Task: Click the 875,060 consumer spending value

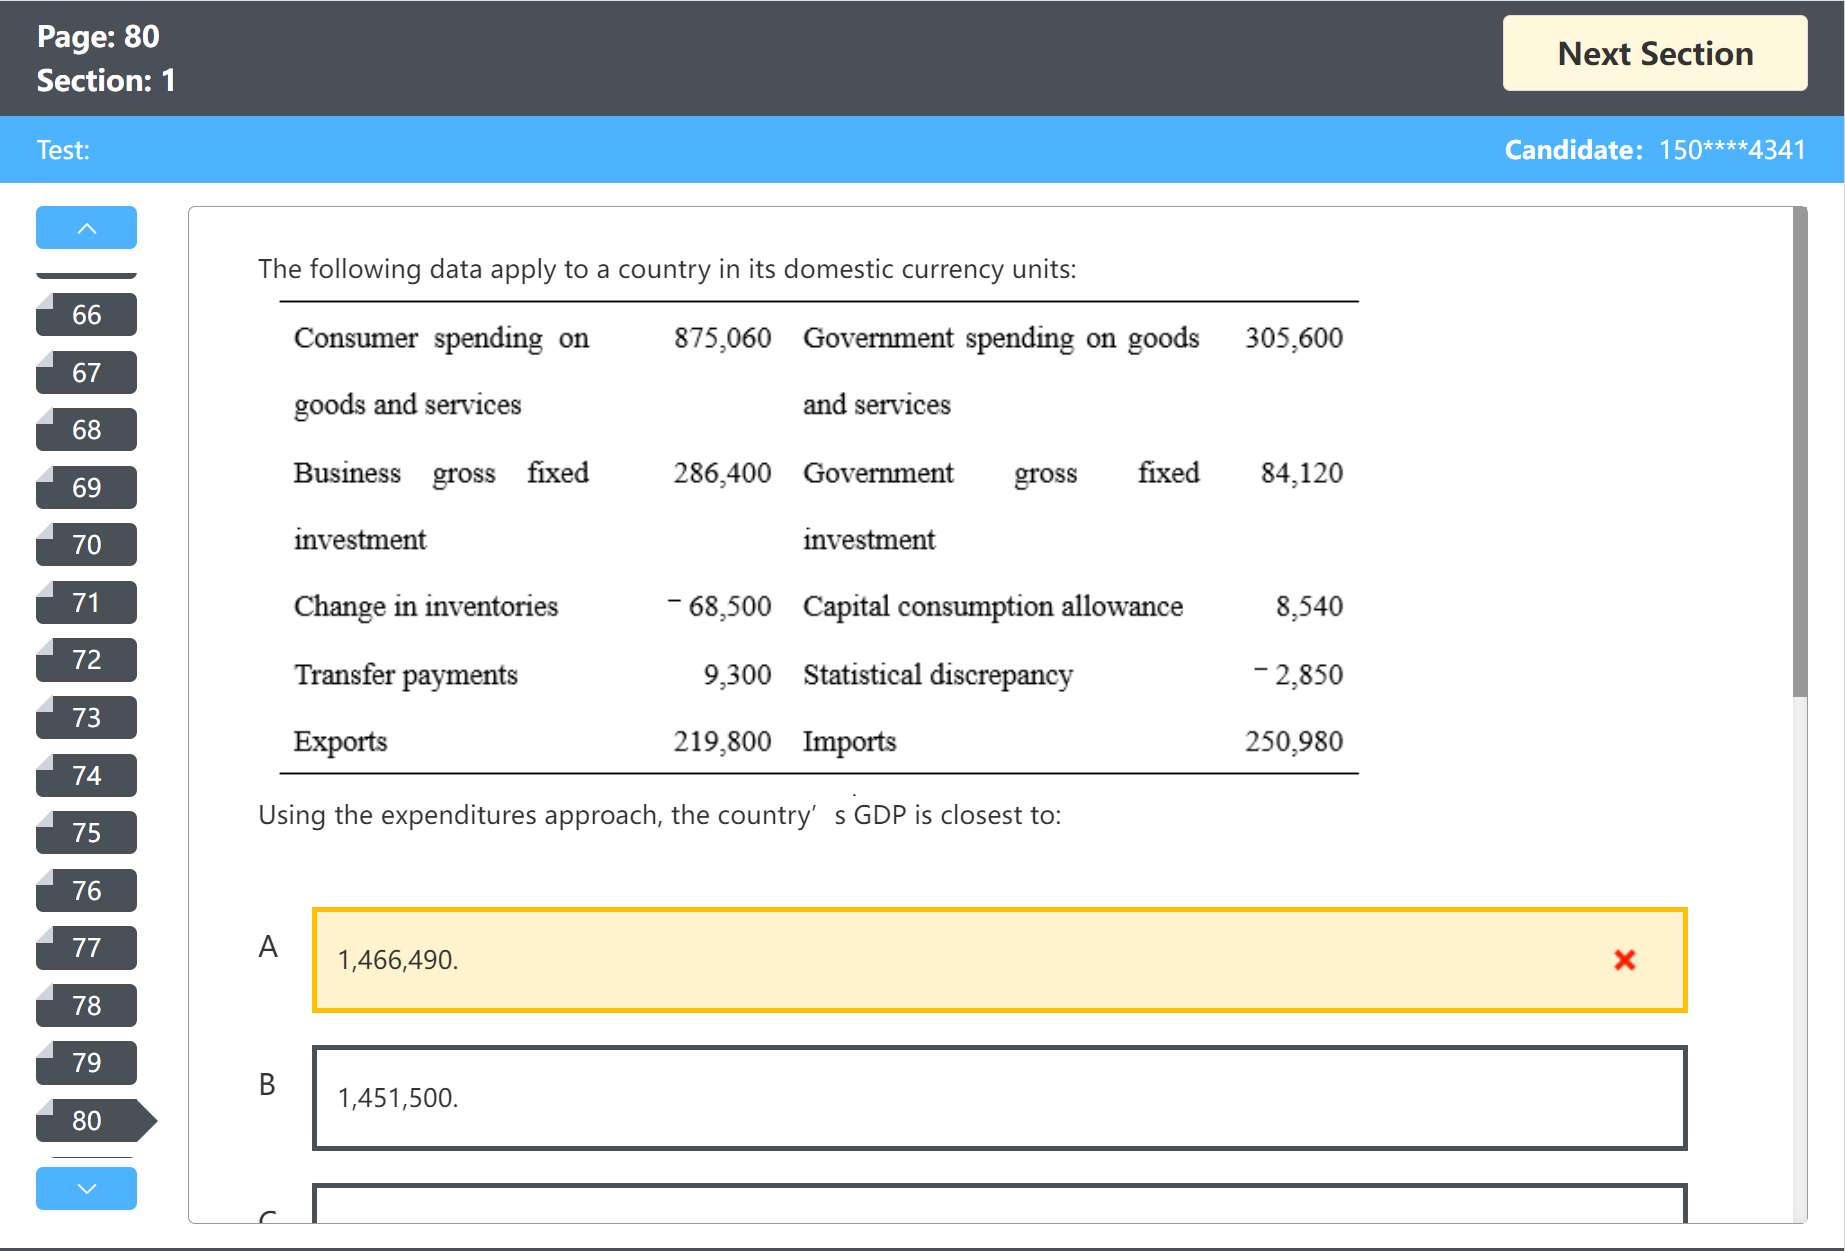Action: [x=722, y=338]
